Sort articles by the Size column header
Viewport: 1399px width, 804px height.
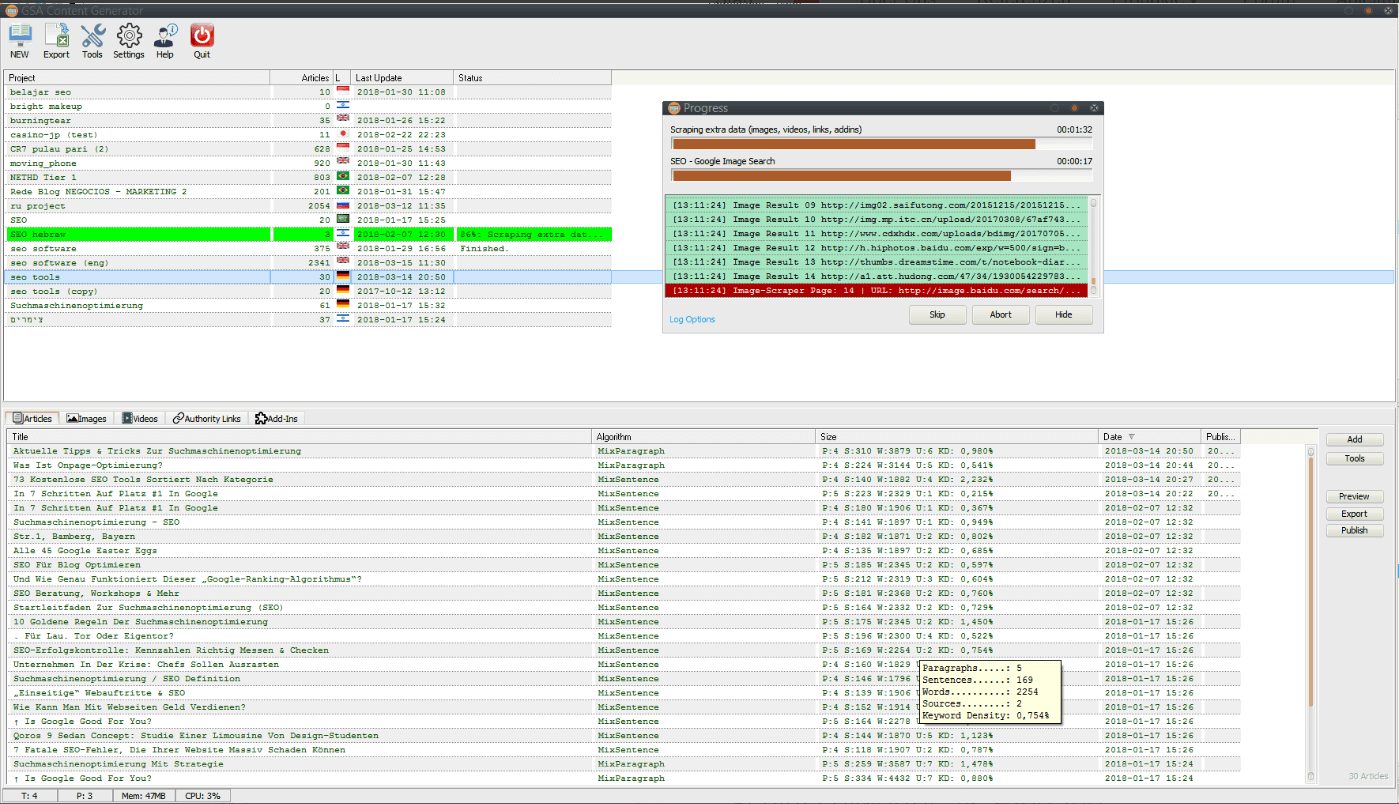pos(958,436)
